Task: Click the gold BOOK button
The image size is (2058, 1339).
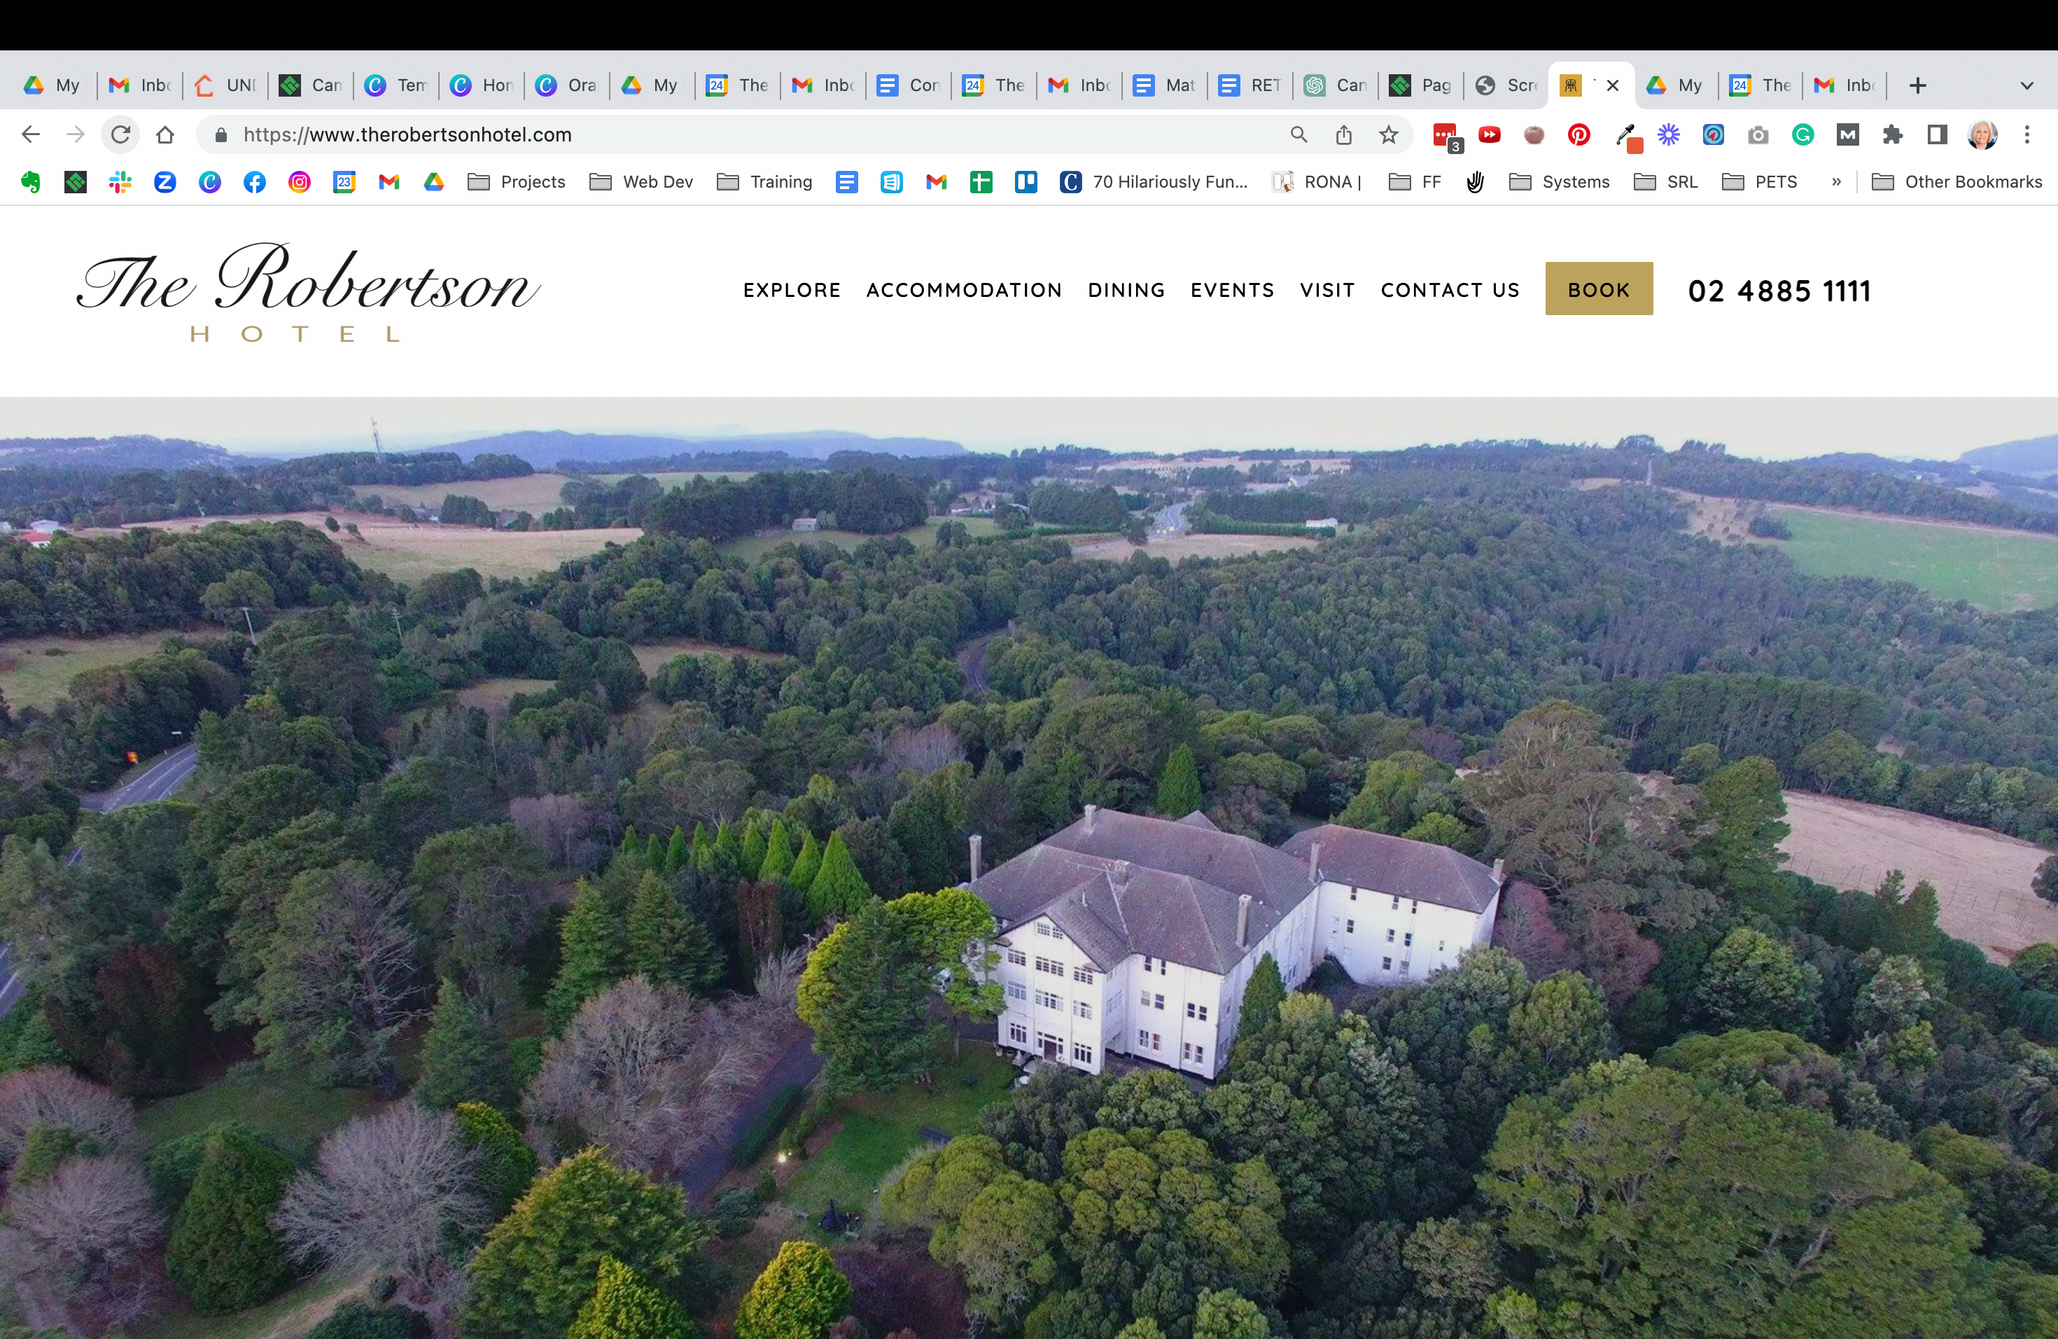Action: pyautogui.click(x=1599, y=289)
